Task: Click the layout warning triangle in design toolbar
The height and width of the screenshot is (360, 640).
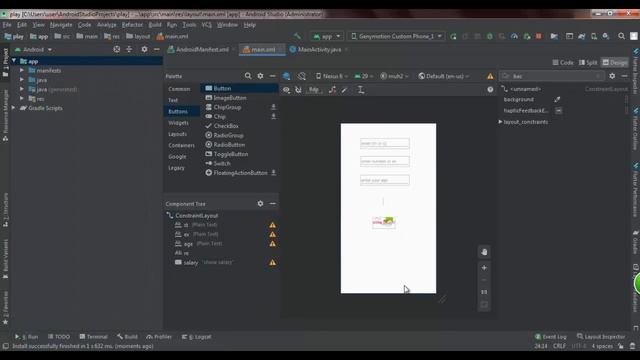Action: [x=490, y=76]
